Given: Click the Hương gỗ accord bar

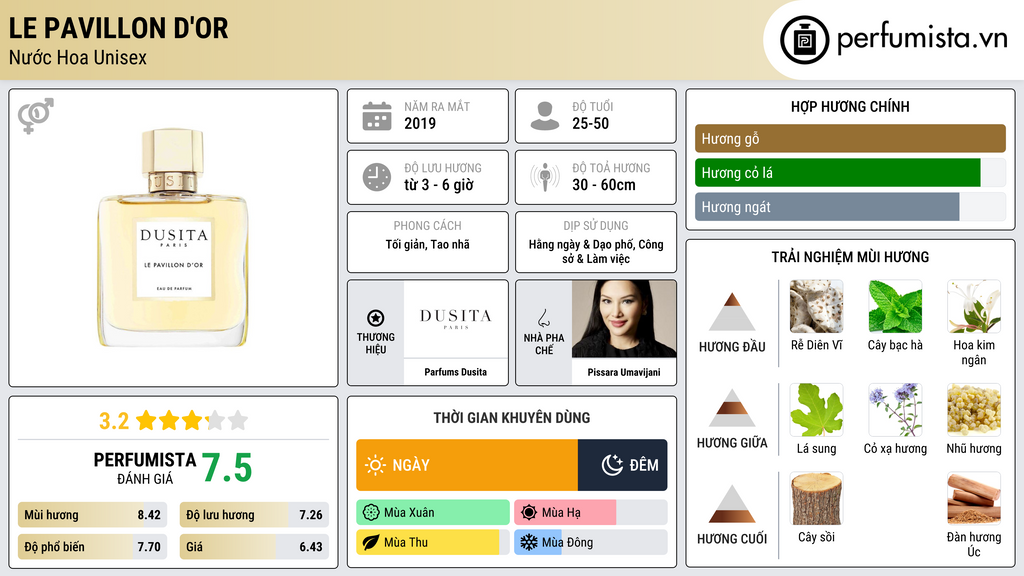Looking at the screenshot, I should (850, 138).
